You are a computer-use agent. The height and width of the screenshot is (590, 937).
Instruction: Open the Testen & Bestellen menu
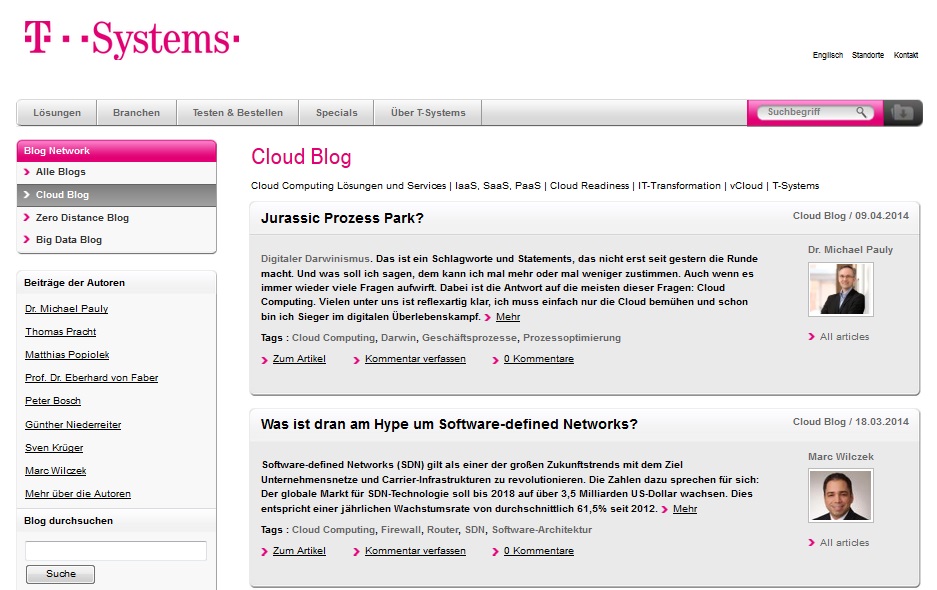point(237,113)
